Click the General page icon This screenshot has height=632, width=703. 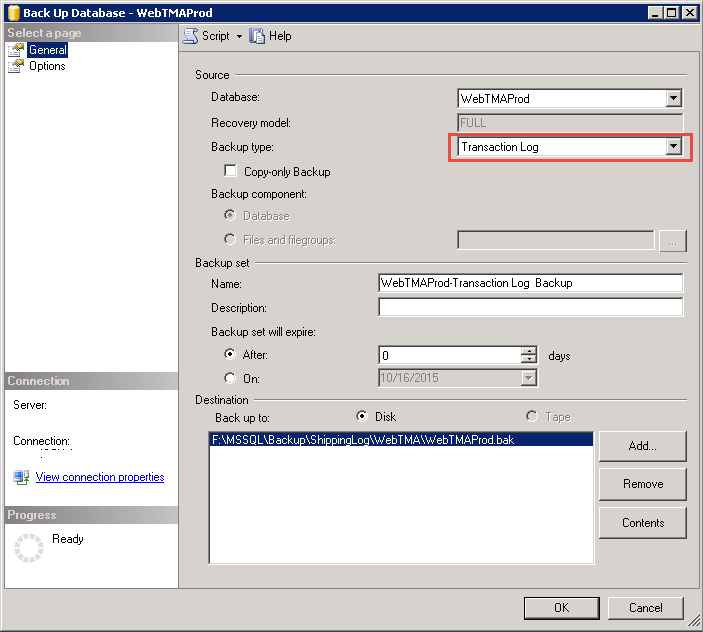coord(16,50)
